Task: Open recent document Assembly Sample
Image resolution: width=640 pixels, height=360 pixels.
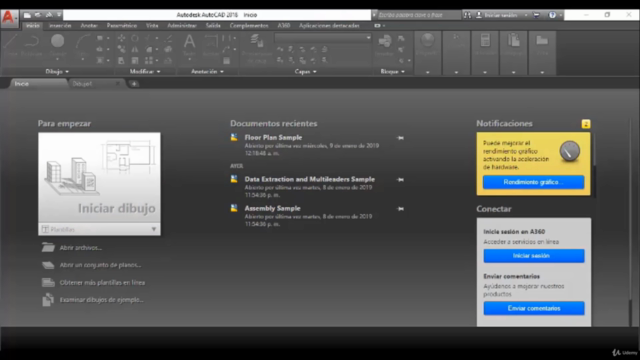Action: click(272, 208)
